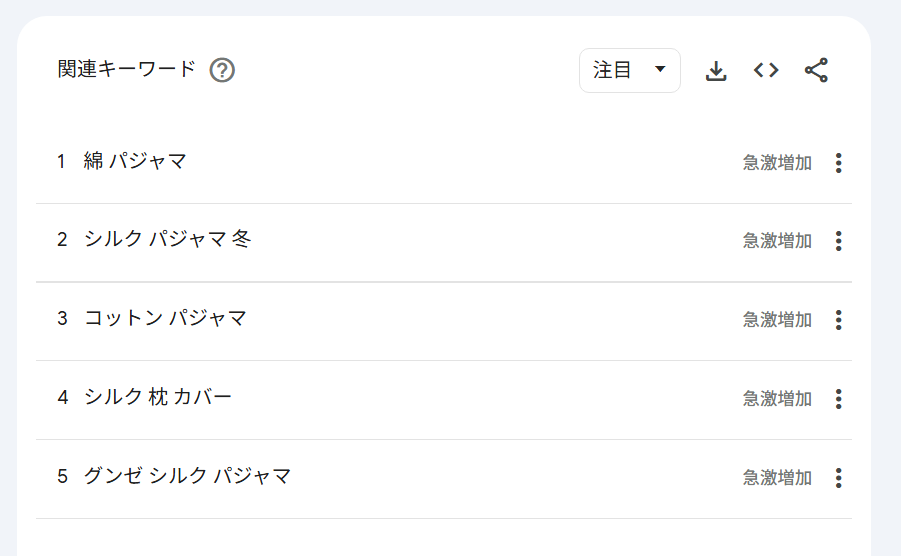Click the 関連キーワード heading
The width and height of the screenshot is (901, 556).
[127, 70]
